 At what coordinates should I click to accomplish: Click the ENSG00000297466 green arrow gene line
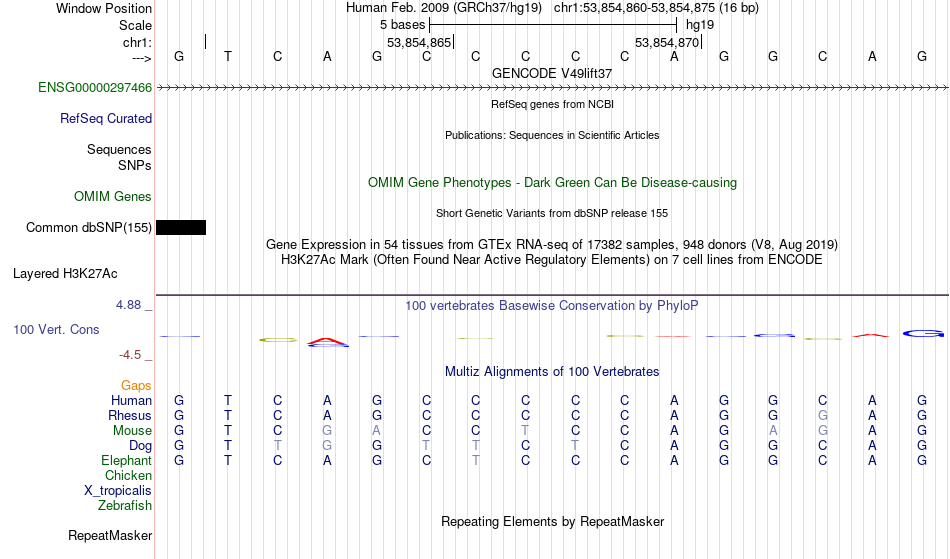tap(552, 88)
